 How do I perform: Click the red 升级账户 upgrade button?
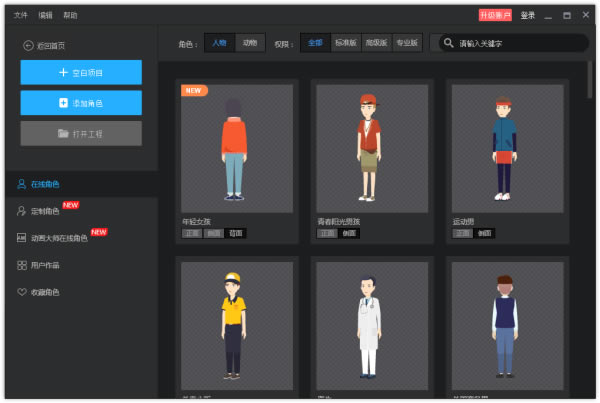coord(495,15)
